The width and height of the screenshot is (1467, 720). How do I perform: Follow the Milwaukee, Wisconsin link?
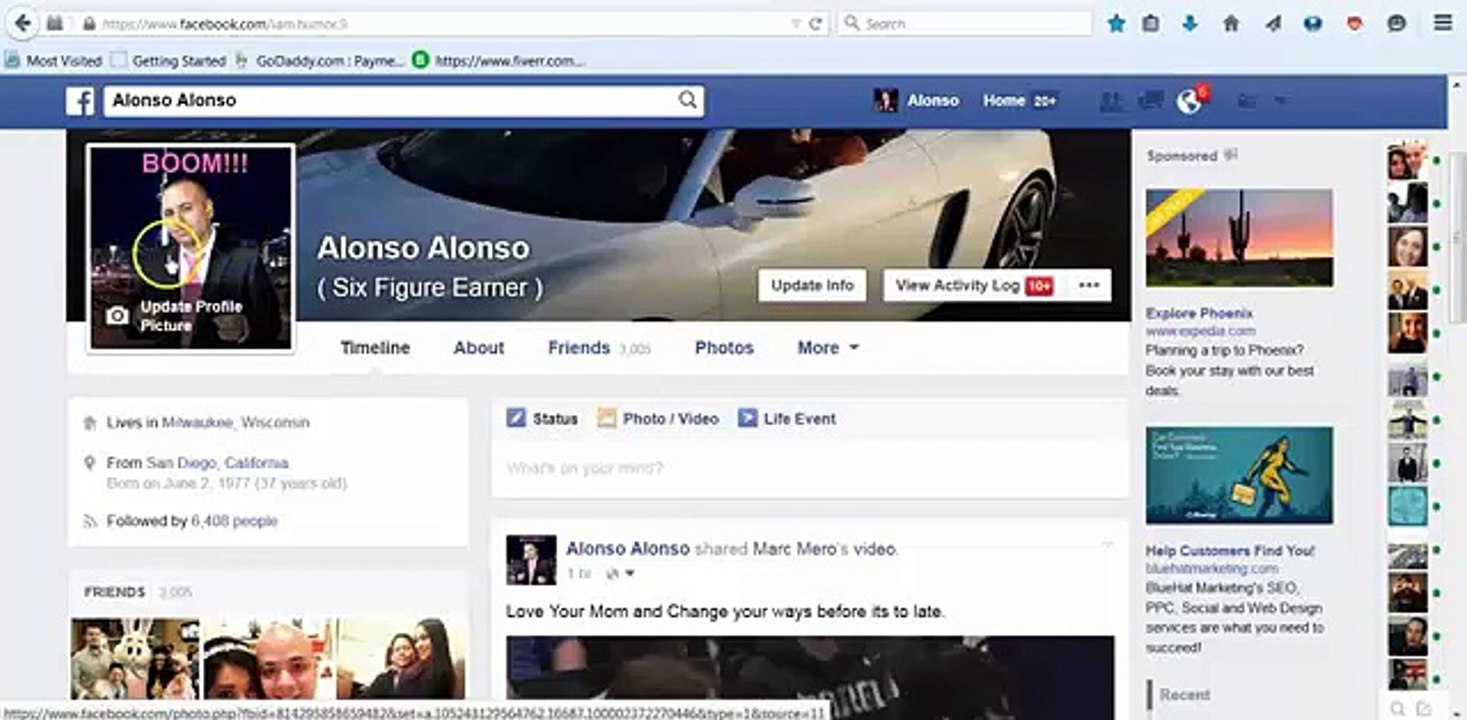point(236,423)
